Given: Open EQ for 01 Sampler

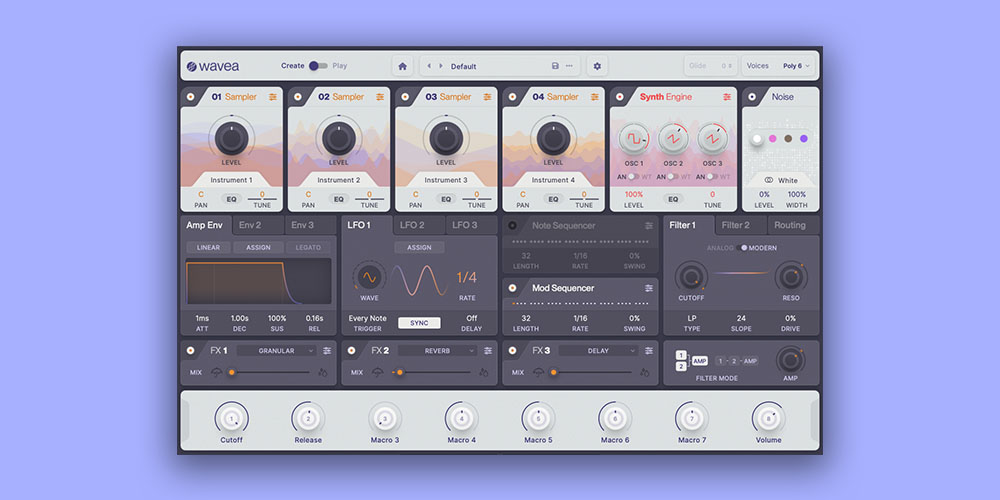Looking at the screenshot, I should coord(232,199).
